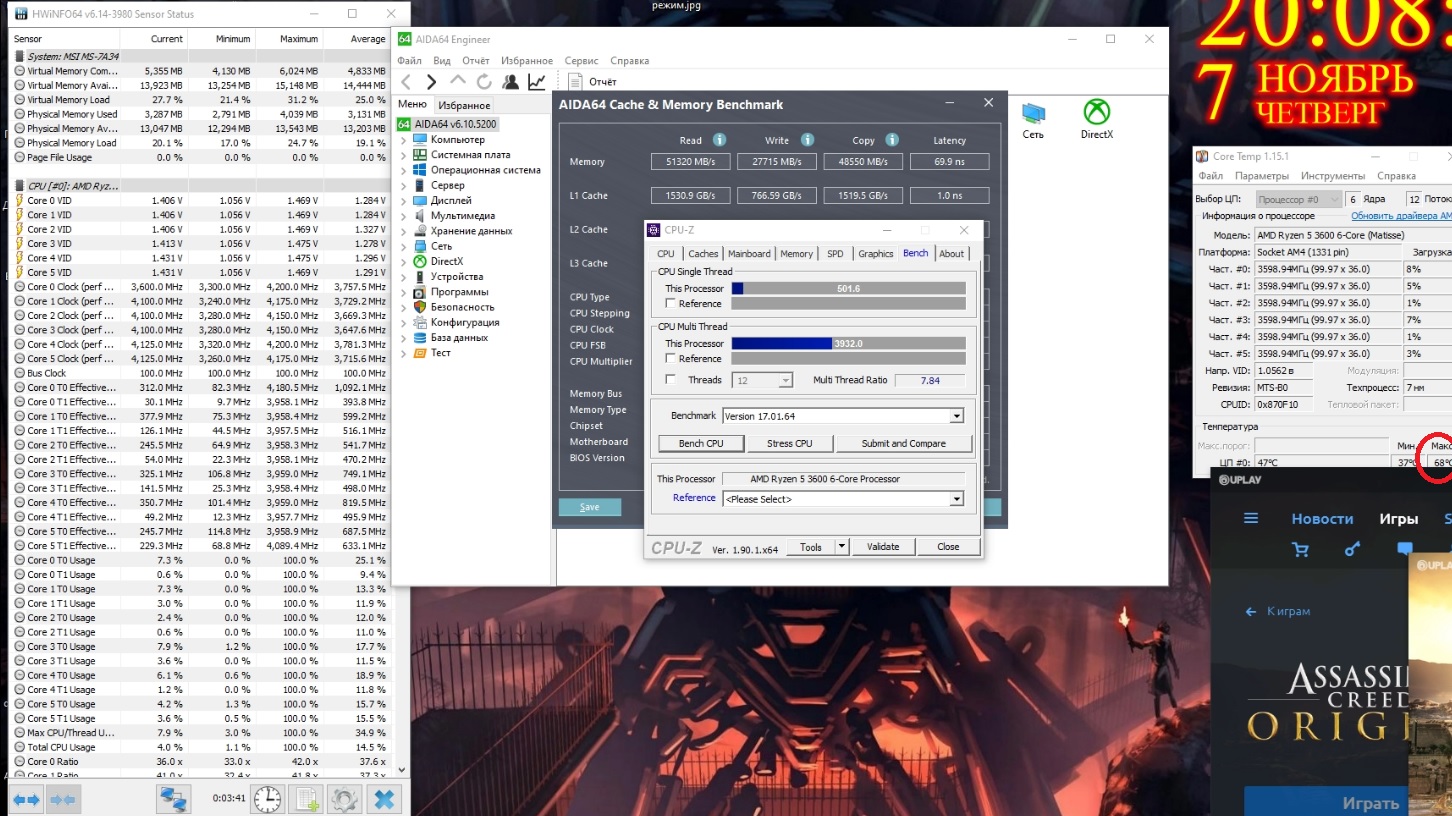Click the HWiNFO reset clock icon
1452x816 pixels.
[267, 799]
